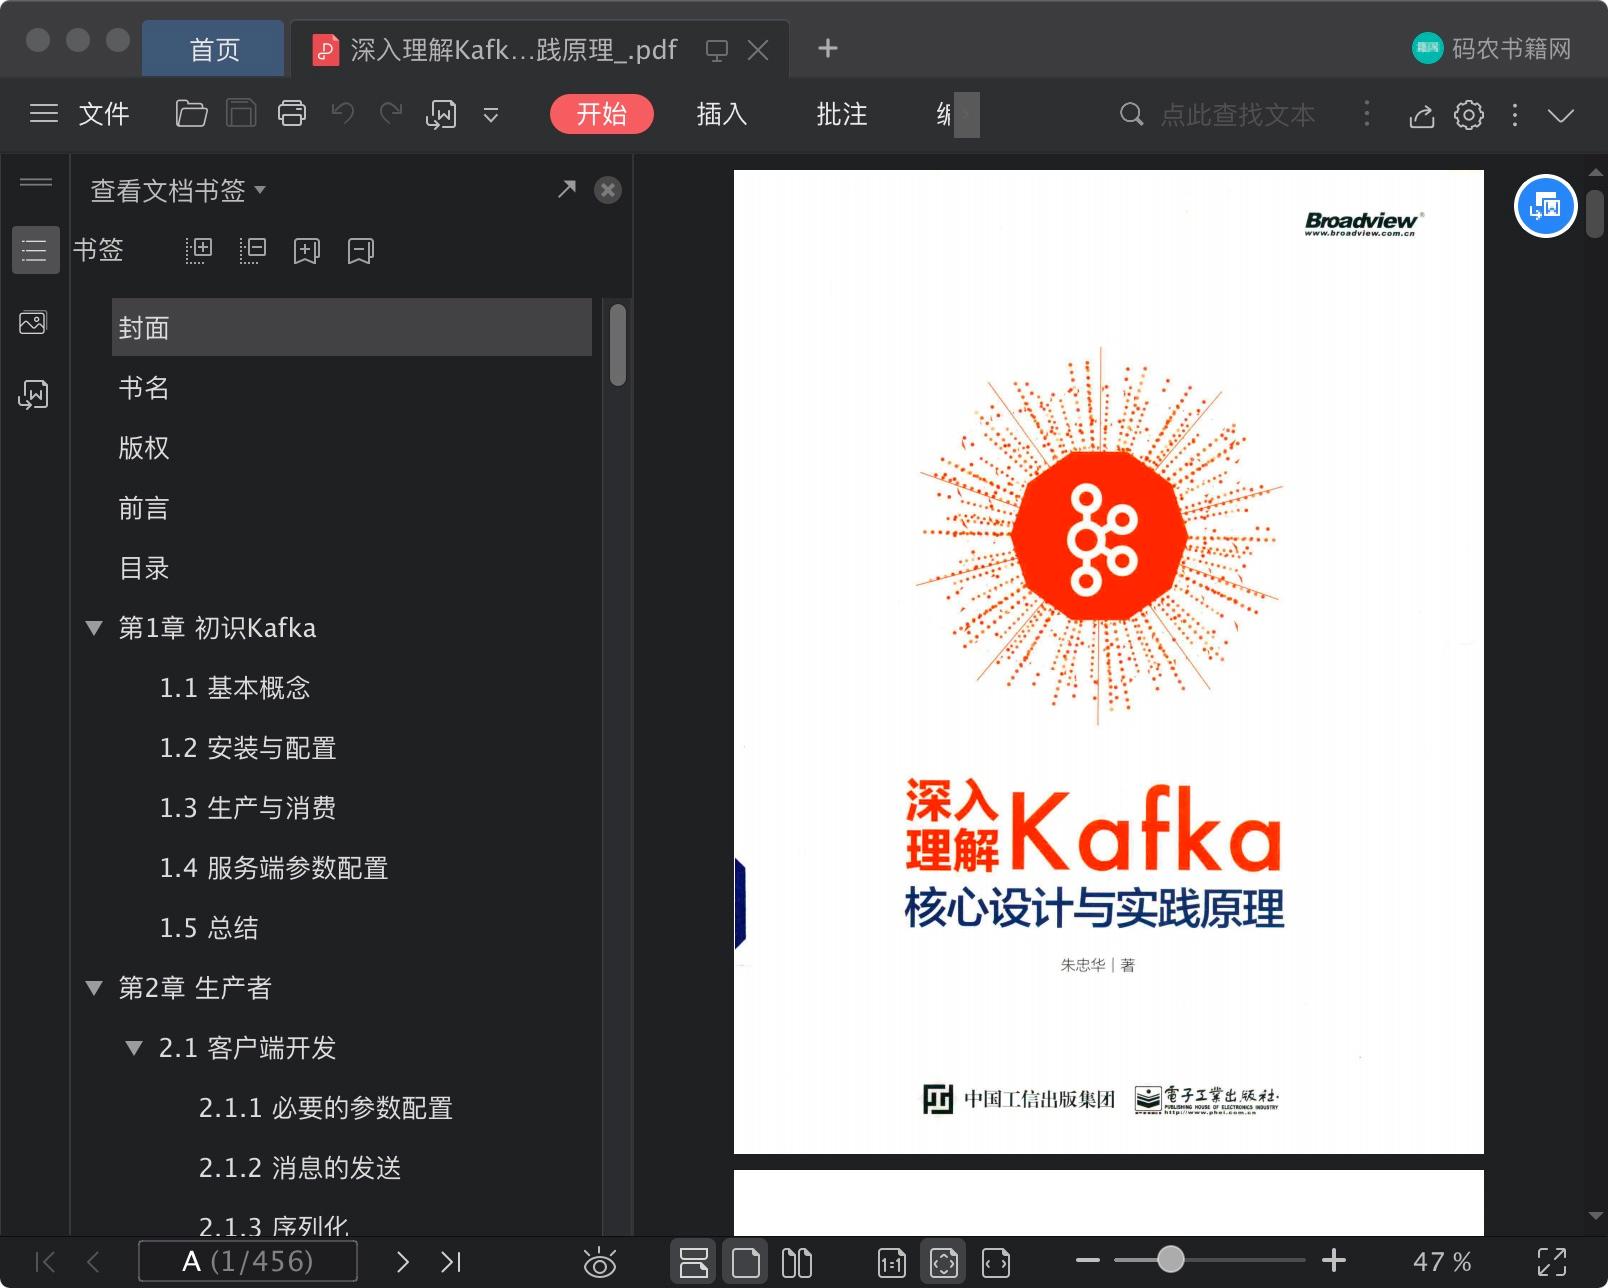
Task: Toggle fit width zoom
Action: [996, 1263]
